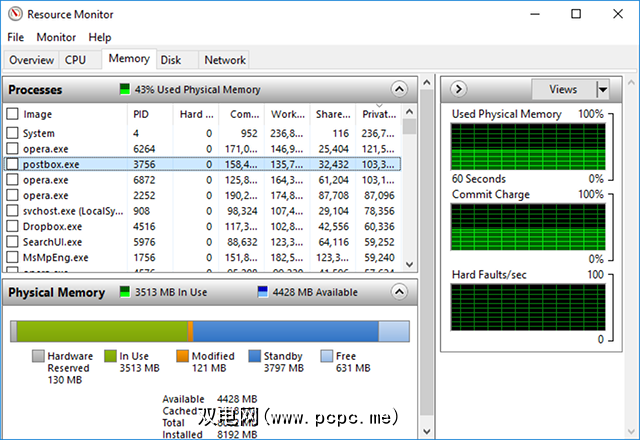Check the opera.exe PID 6264 checkbox
Viewport: 640px width, 440px height.
point(13,148)
